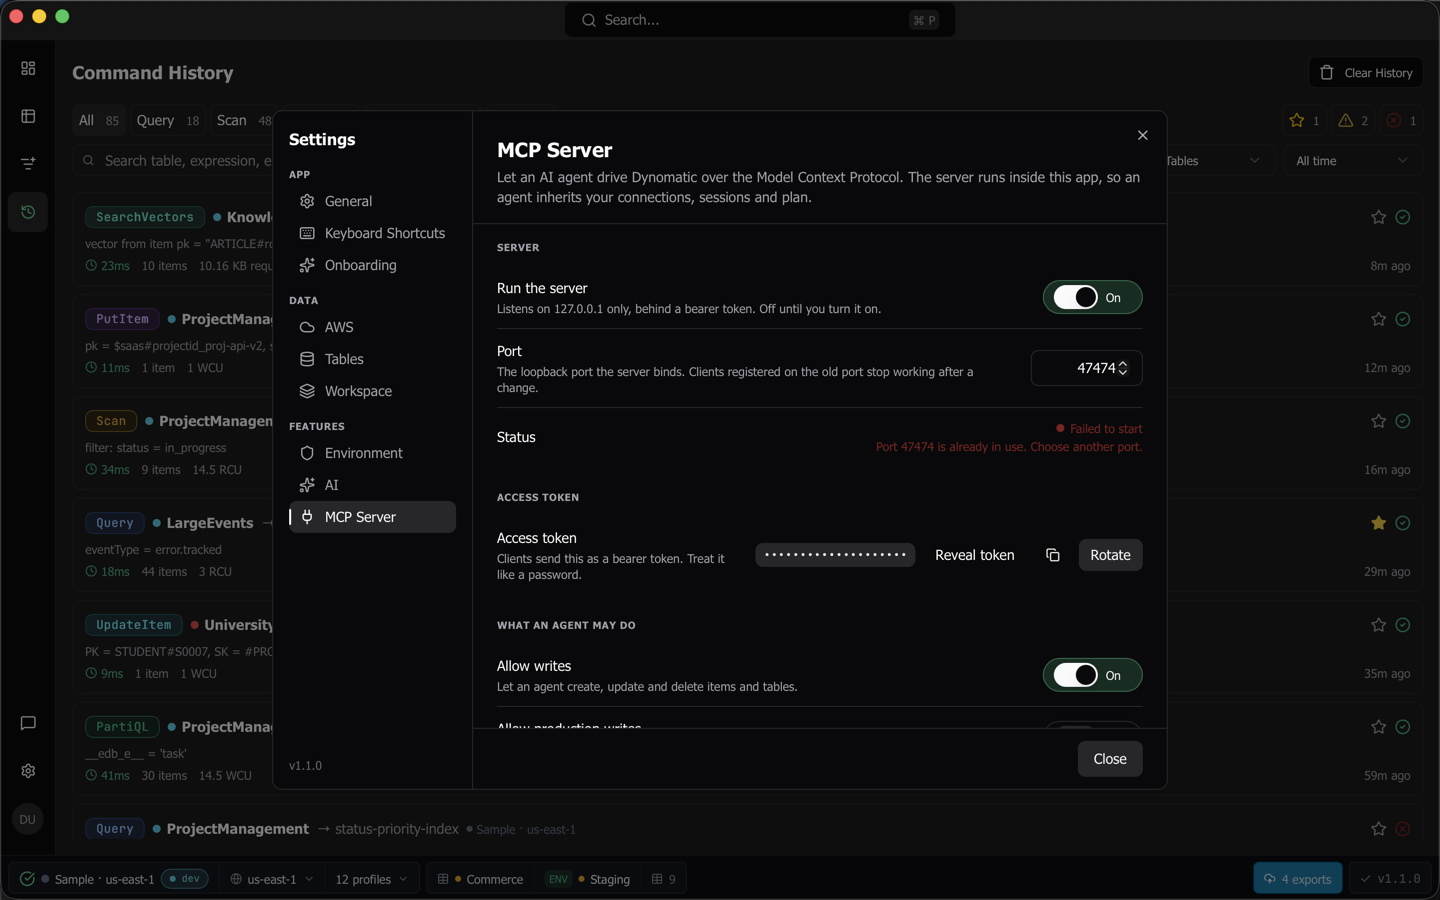1440x900 pixels.
Task: Open the us-east-1 region dropdown in status bar
Action: [272, 879]
